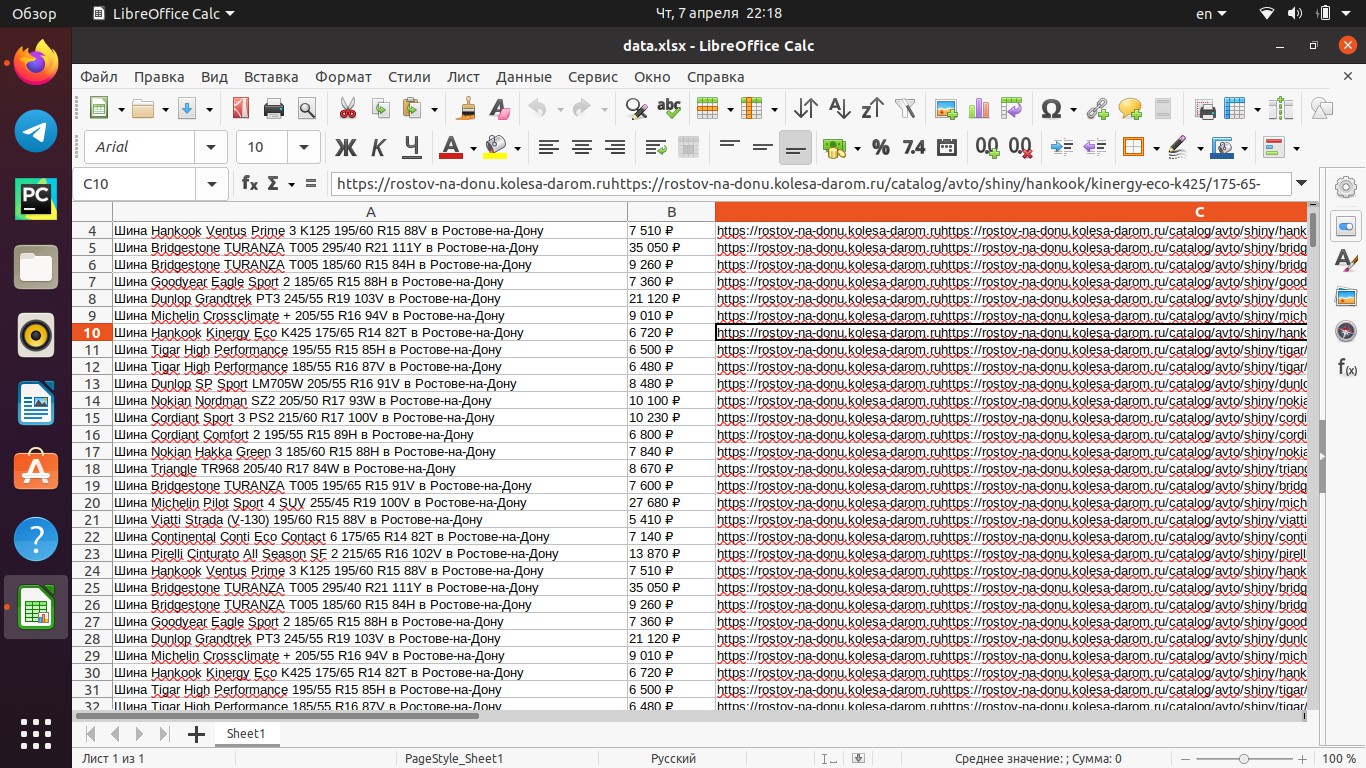Click the Обзор activities button
The image size is (1366, 768).
(x=35, y=14)
